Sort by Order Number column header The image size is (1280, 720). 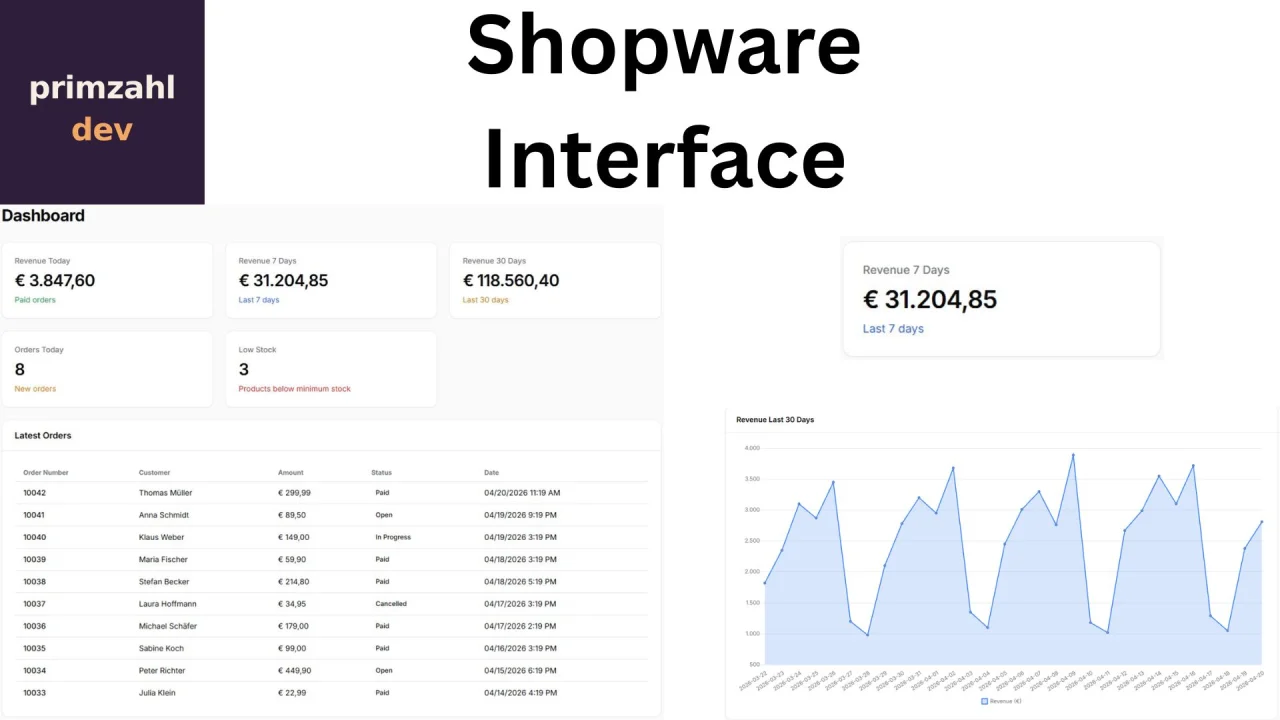[46, 473]
